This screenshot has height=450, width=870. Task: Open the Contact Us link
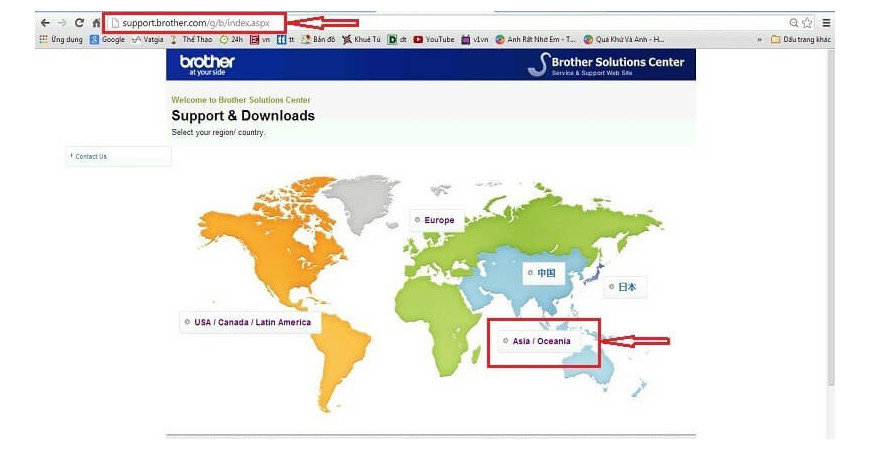(91, 156)
